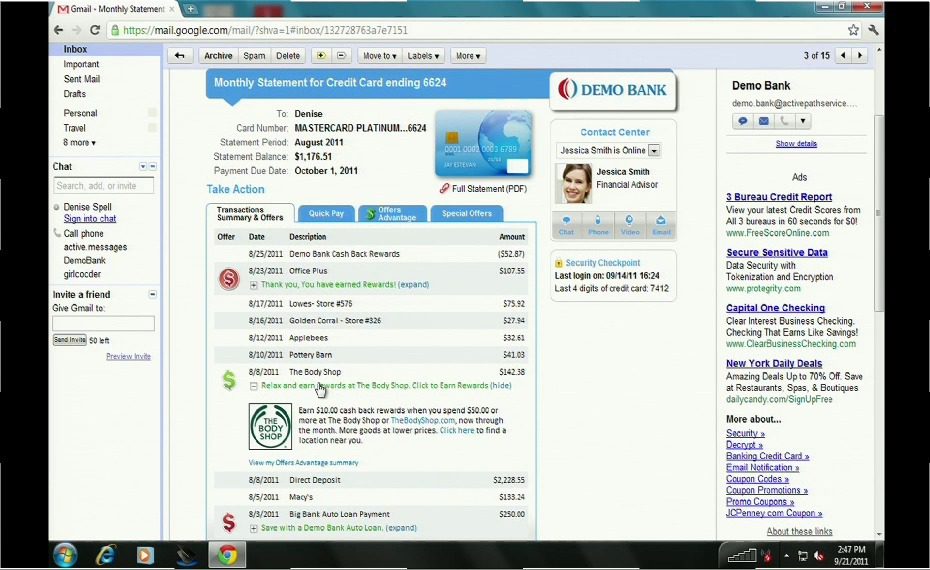The width and height of the screenshot is (930, 570).
Task: Open the Chat panel options dropdown
Action: [x=143, y=167]
